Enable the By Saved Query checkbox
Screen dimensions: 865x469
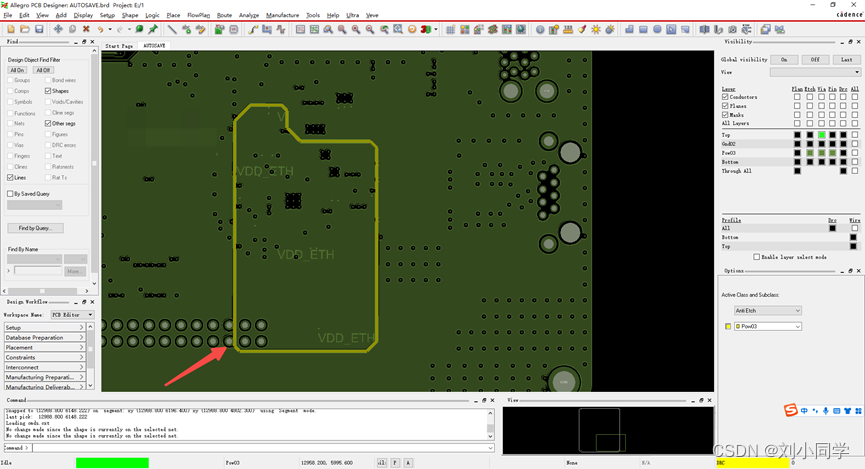pyautogui.click(x=11, y=194)
